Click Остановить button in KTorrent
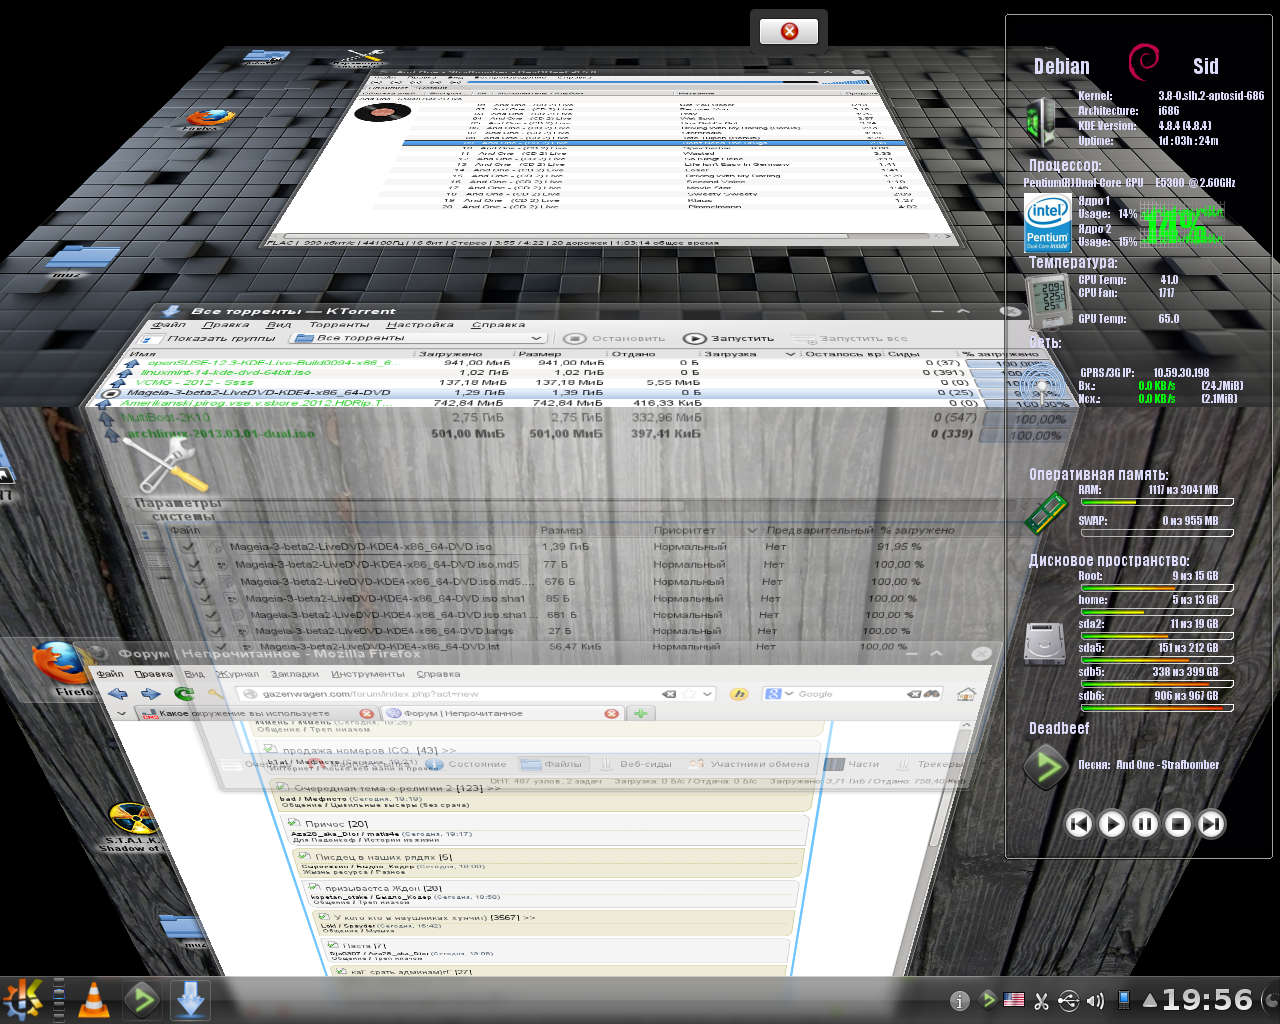 [x=615, y=338]
